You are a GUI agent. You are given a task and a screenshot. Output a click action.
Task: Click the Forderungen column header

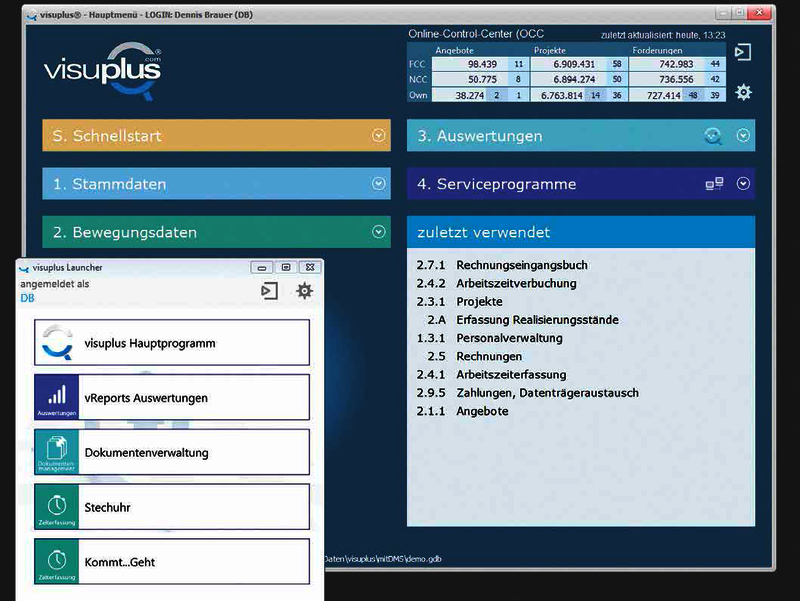[657, 51]
